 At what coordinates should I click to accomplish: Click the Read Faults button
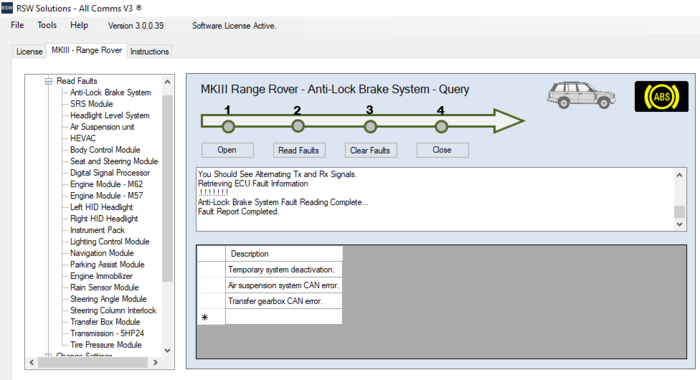(299, 150)
